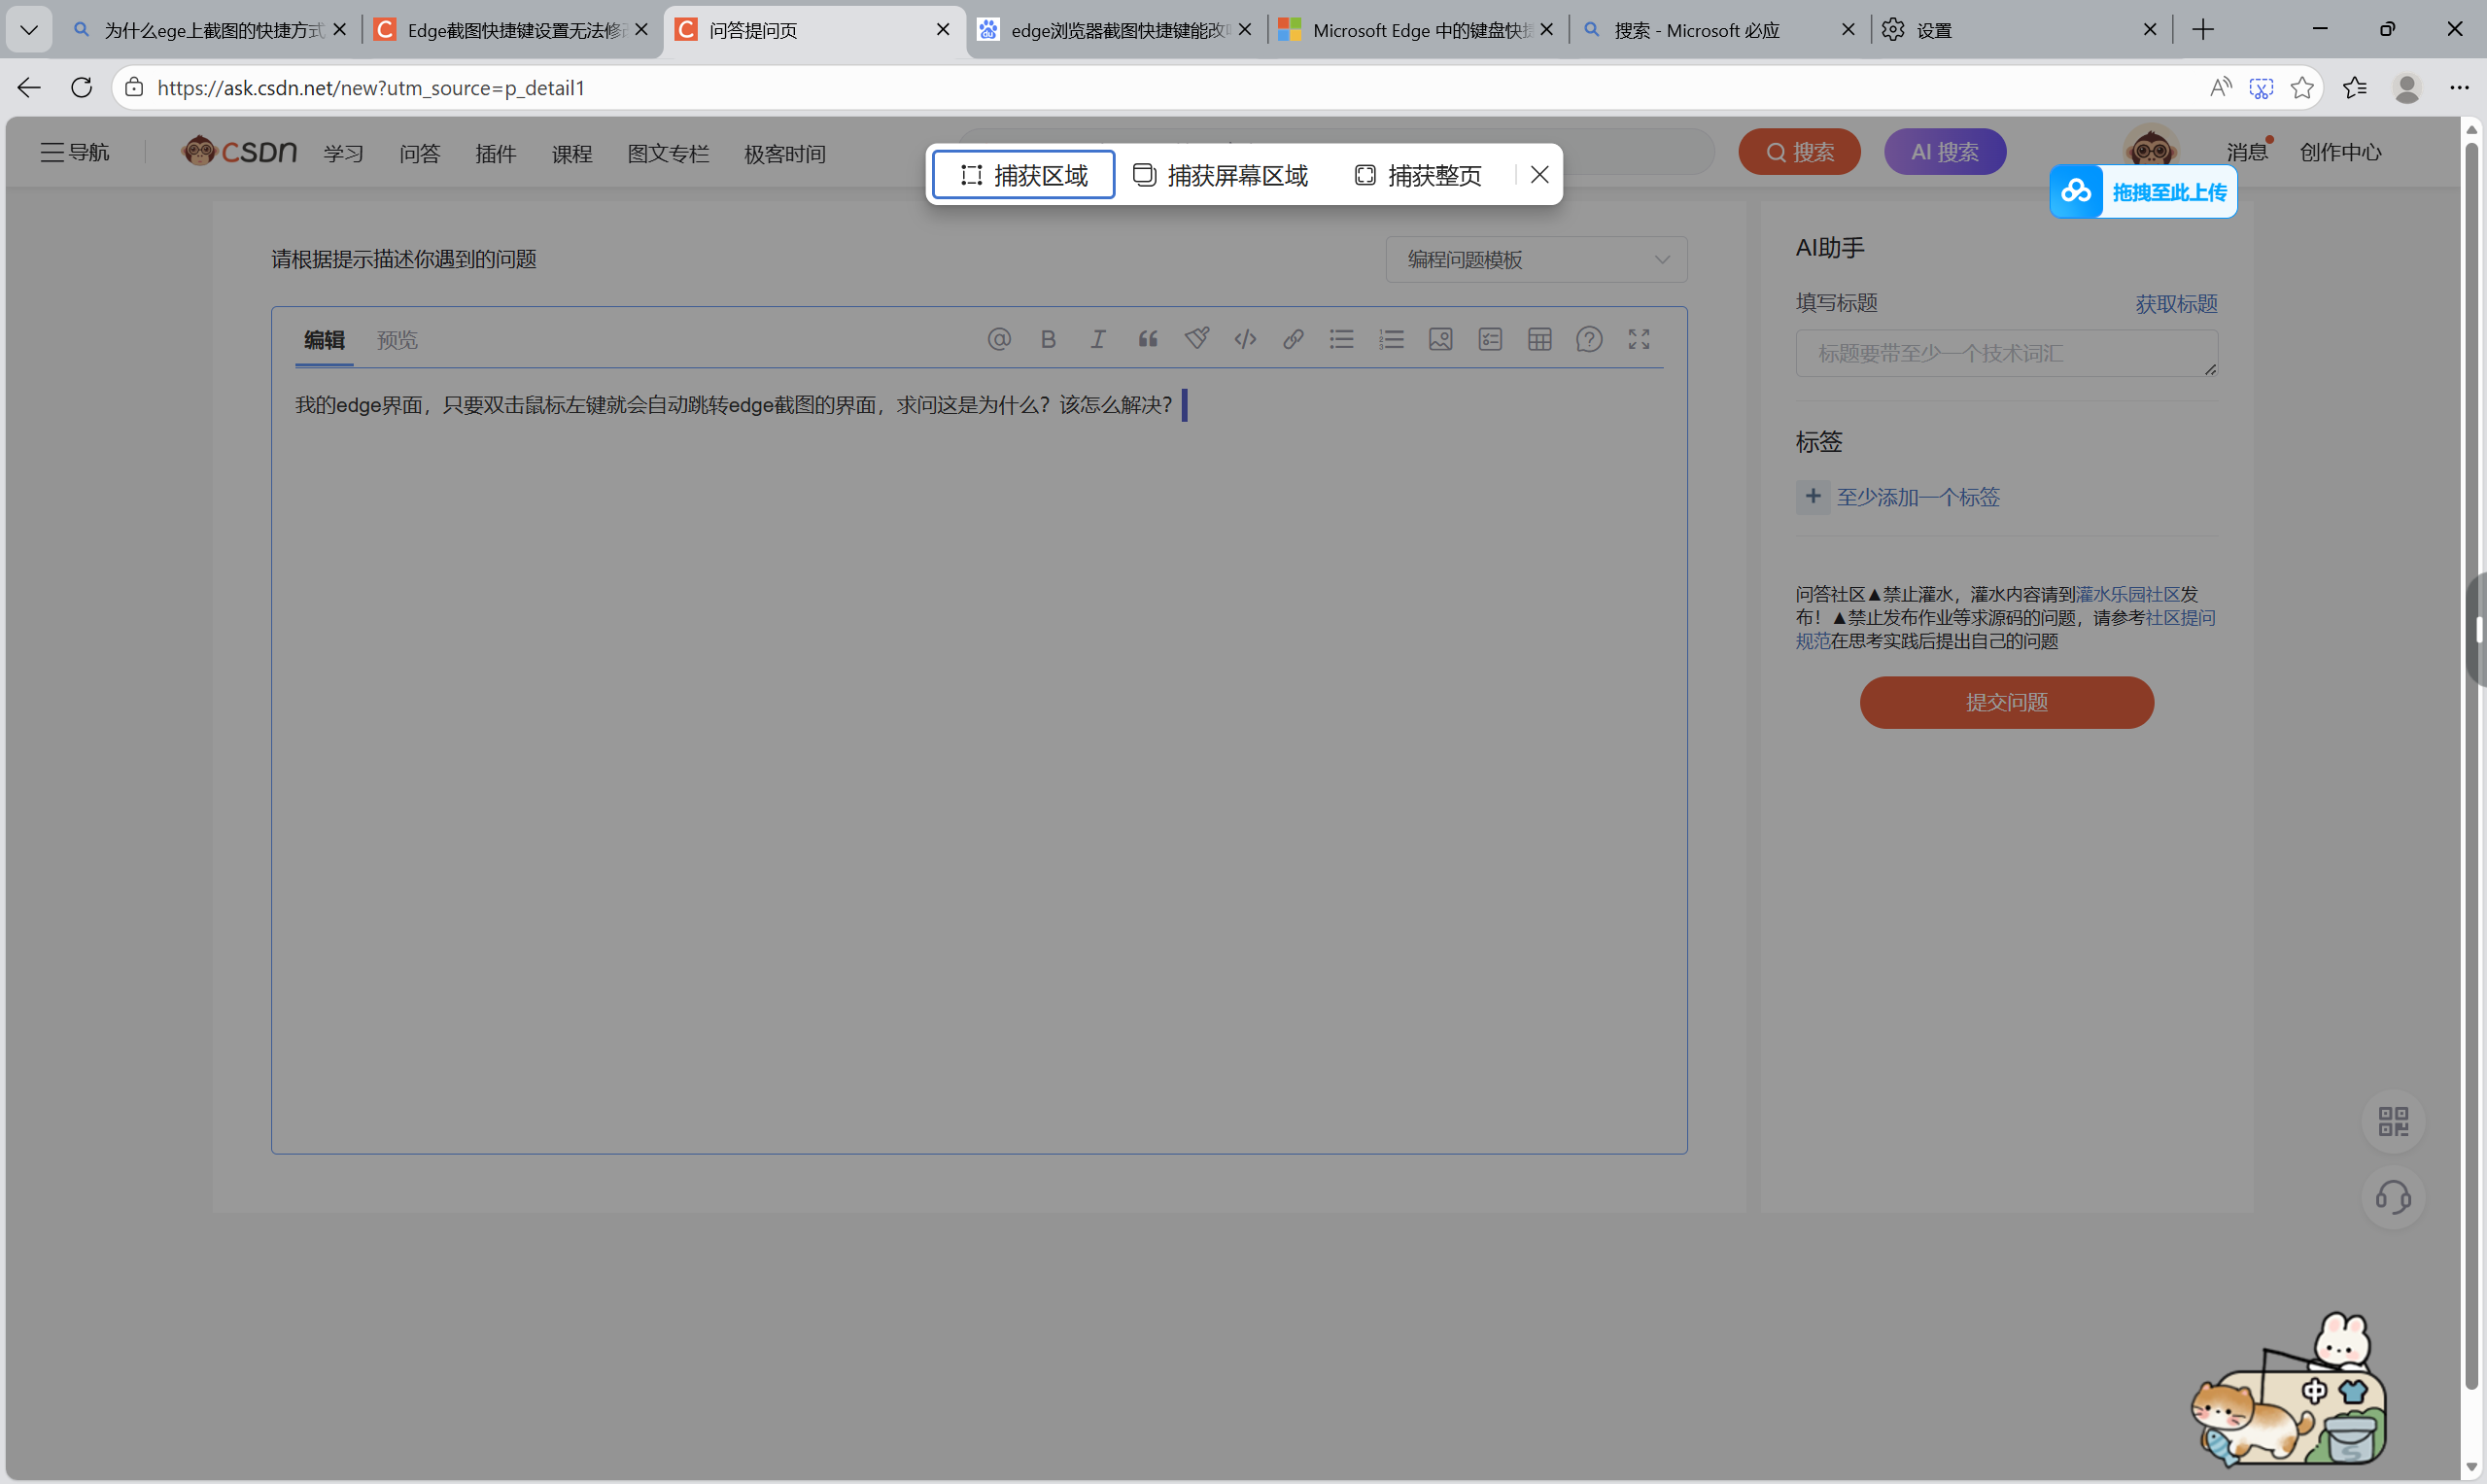This screenshot has width=2487, height=1484.
Task: Select the 捕获屏幕区域 capture option
Action: click(x=1220, y=175)
